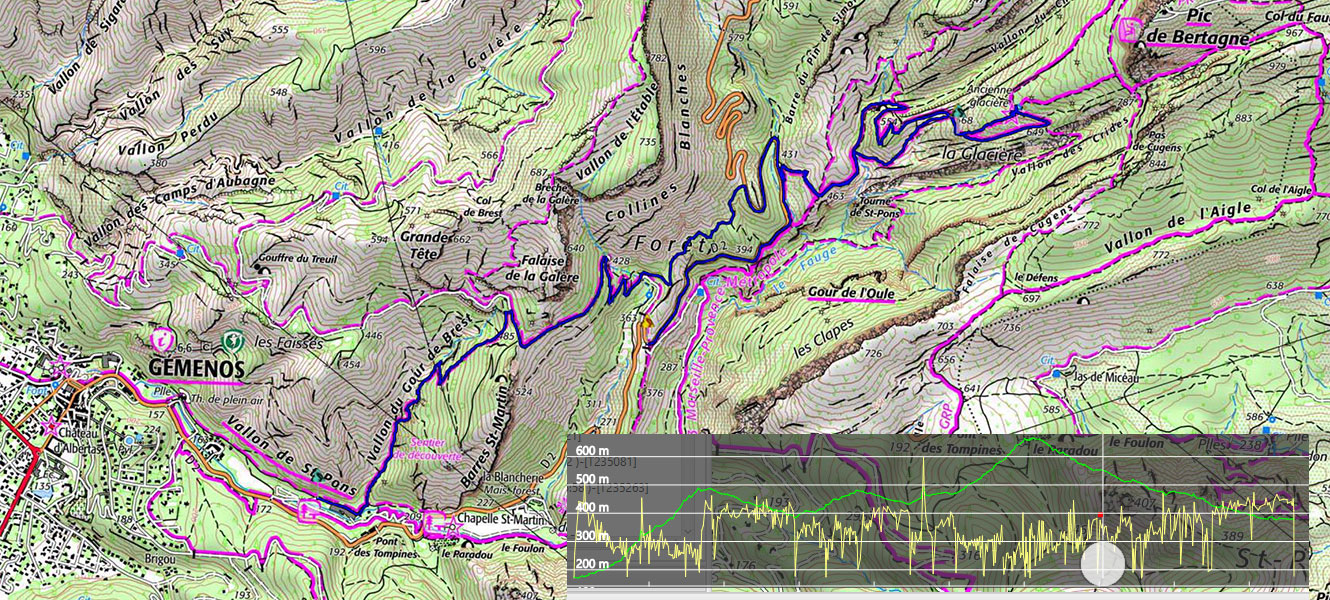Click the '200 m' label on the elevation chart

point(590,565)
